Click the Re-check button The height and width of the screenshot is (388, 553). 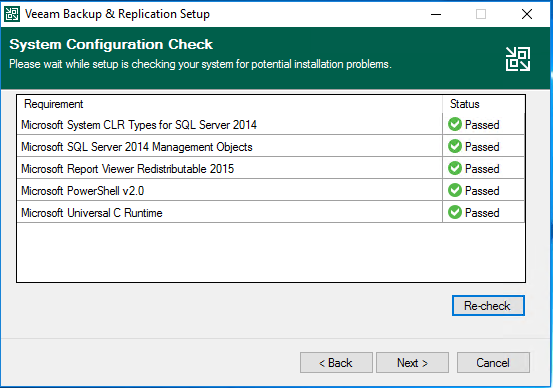[x=488, y=305]
